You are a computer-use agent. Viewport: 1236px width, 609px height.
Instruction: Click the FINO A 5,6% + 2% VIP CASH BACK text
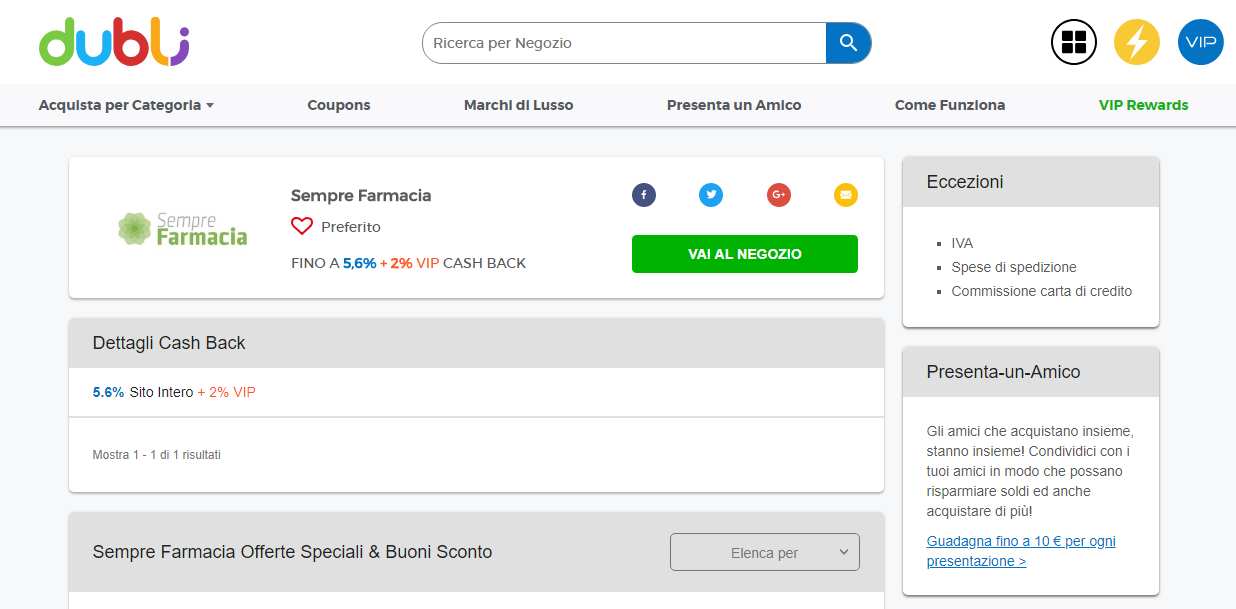coord(408,263)
